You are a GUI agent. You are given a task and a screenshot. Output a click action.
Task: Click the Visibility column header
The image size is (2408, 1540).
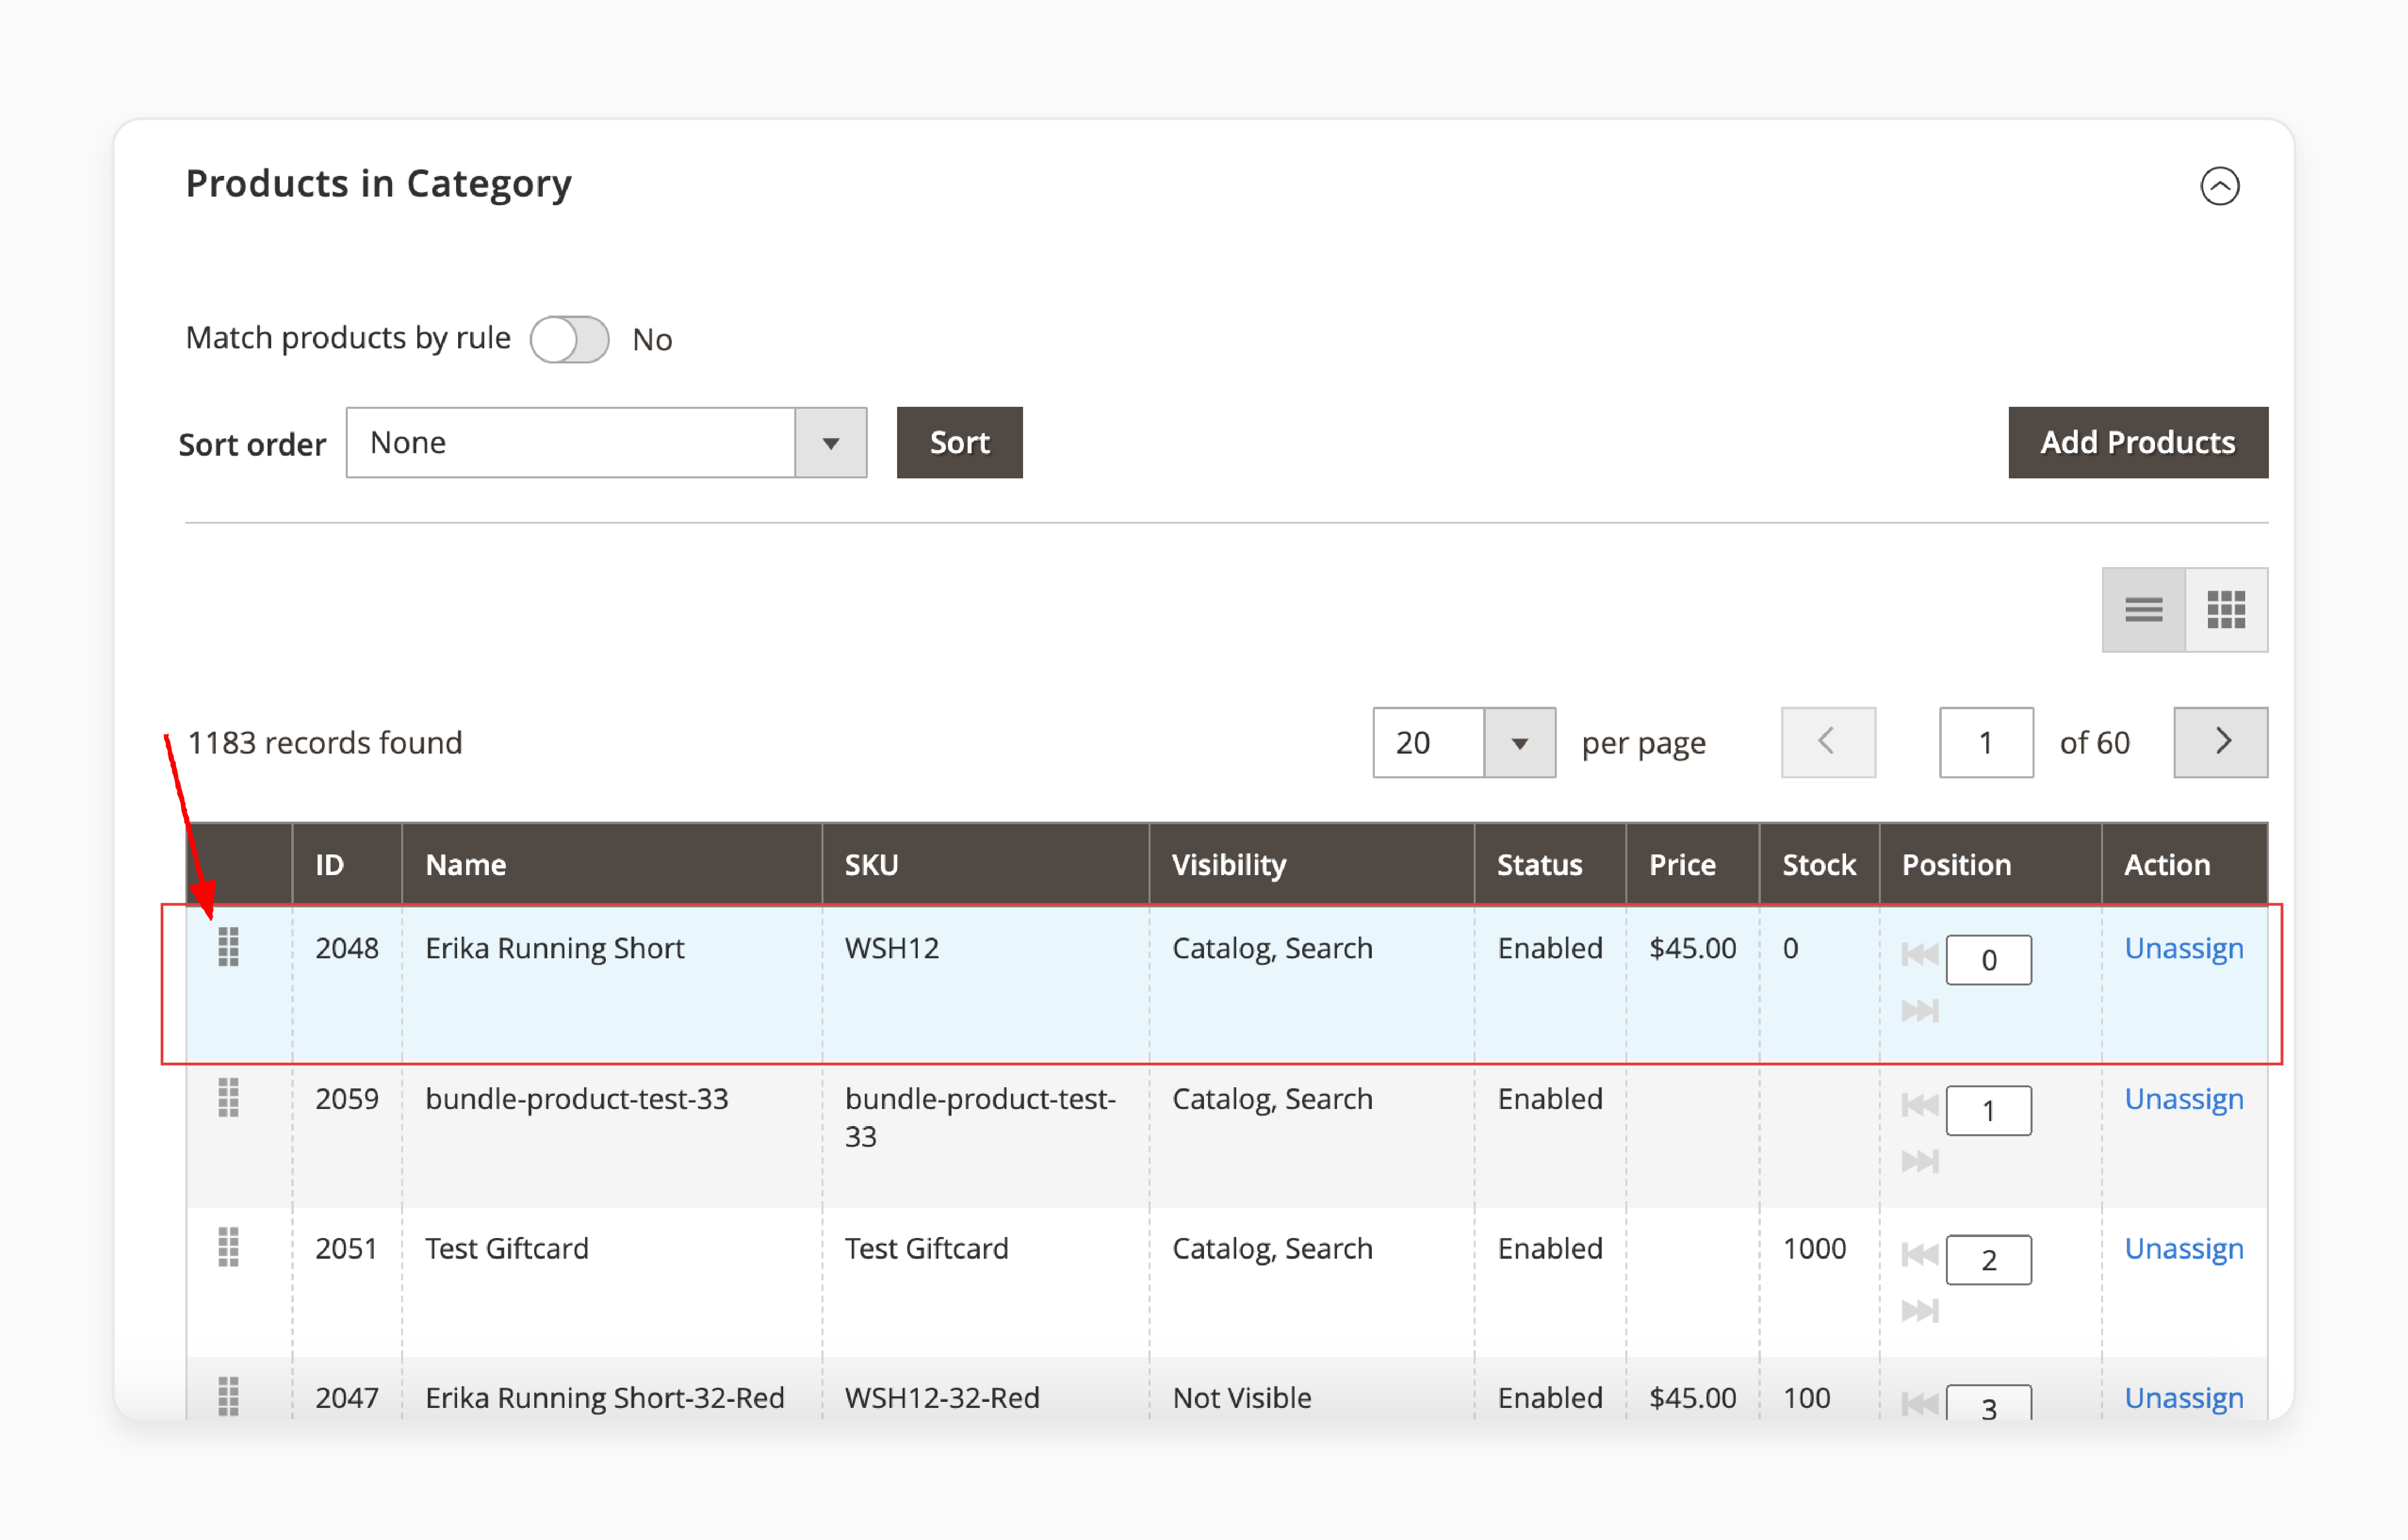pyautogui.click(x=1311, y=864)
